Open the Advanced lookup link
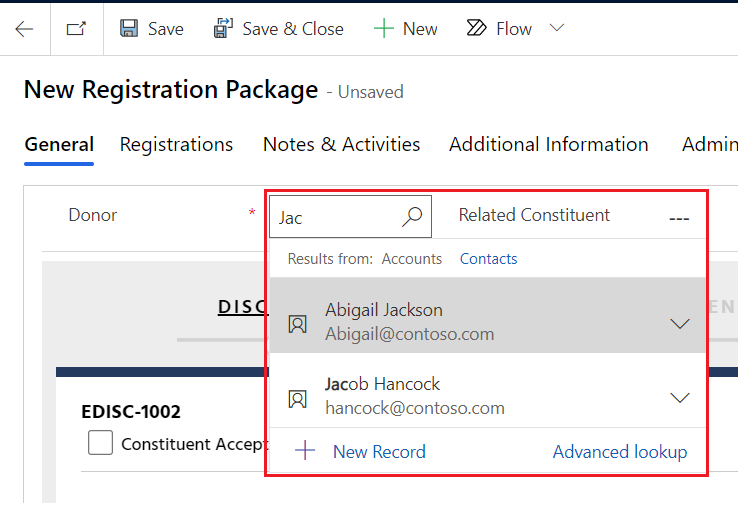This screenshot has height=505, width=743. [619, 452]
